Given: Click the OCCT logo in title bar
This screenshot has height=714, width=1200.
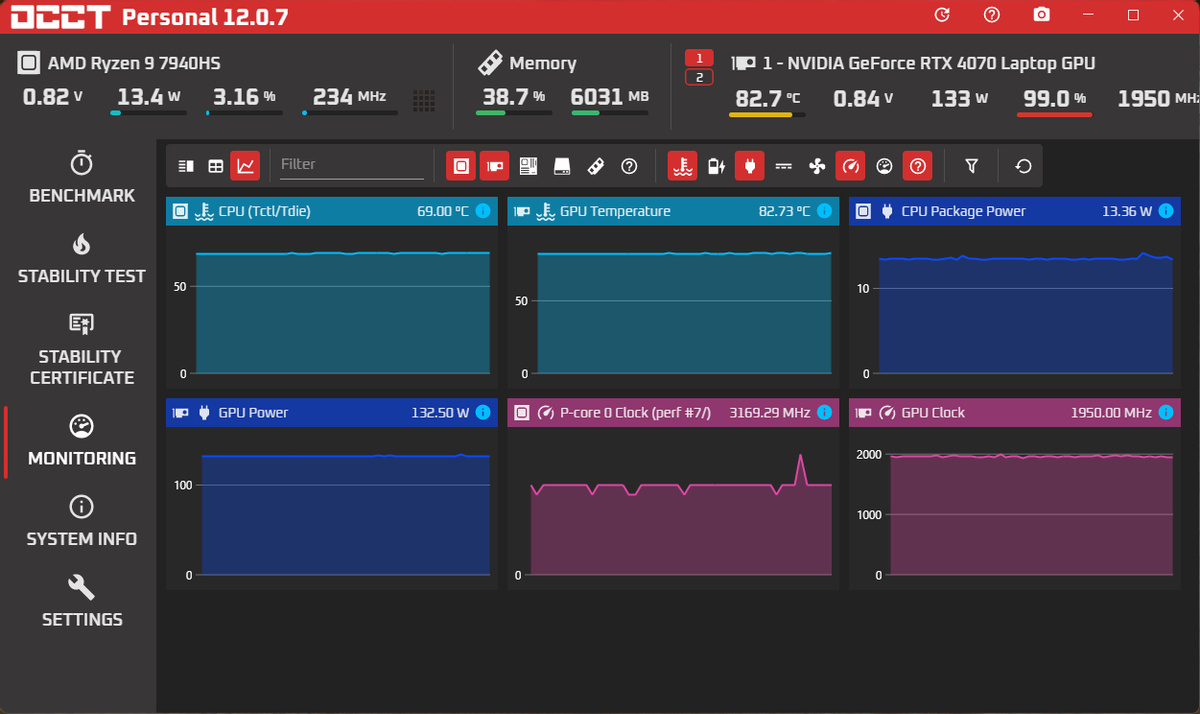Looking at the screenshot, I should (x=60, y=17).
